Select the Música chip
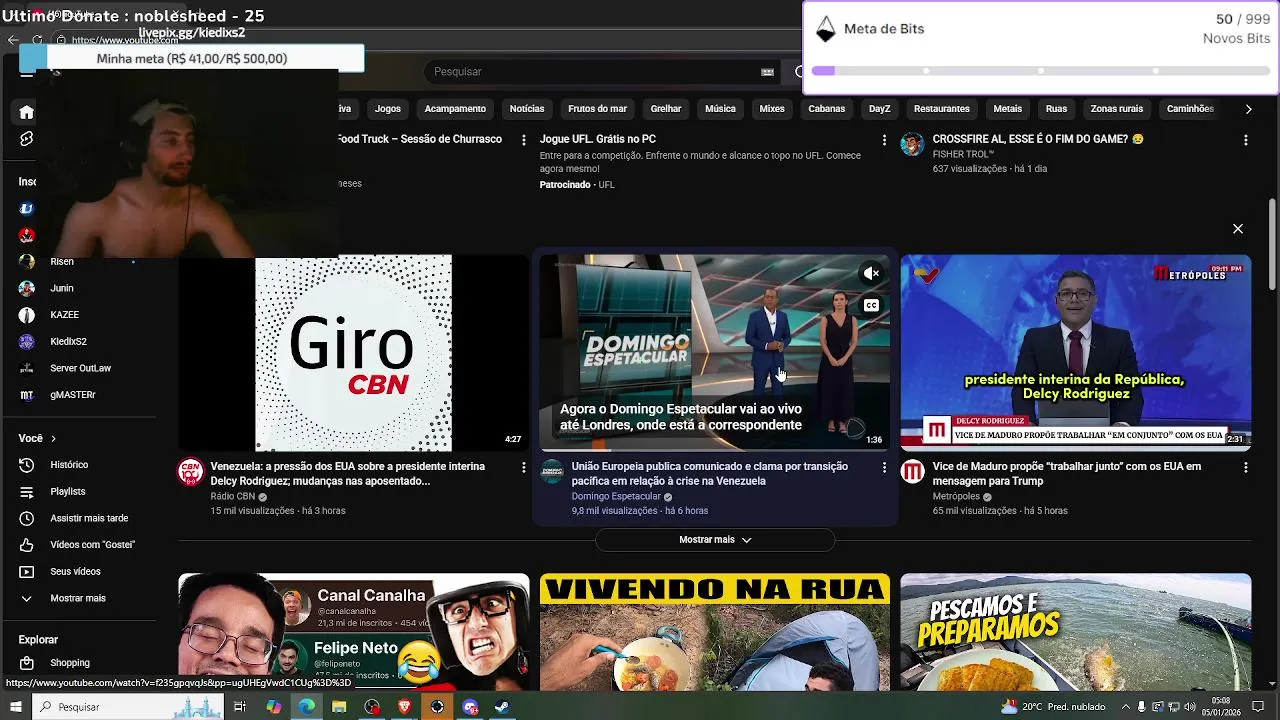 pyautogui.click(x=720, y=109)
